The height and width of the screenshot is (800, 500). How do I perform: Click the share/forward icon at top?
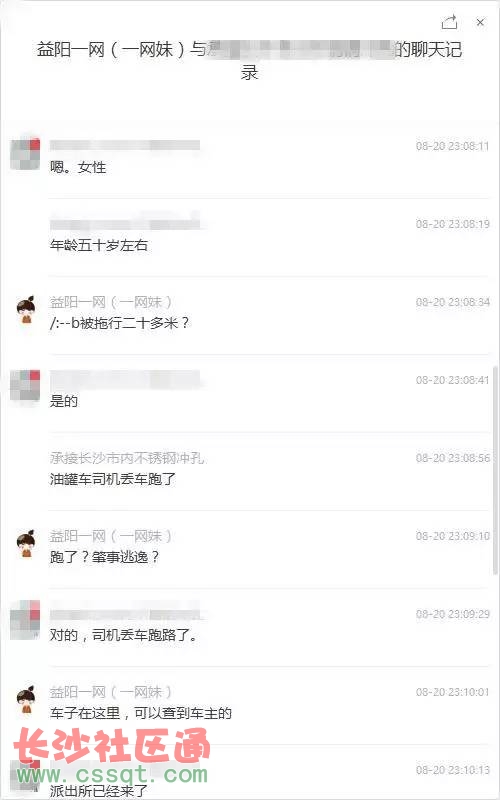[x=449, y=22]
